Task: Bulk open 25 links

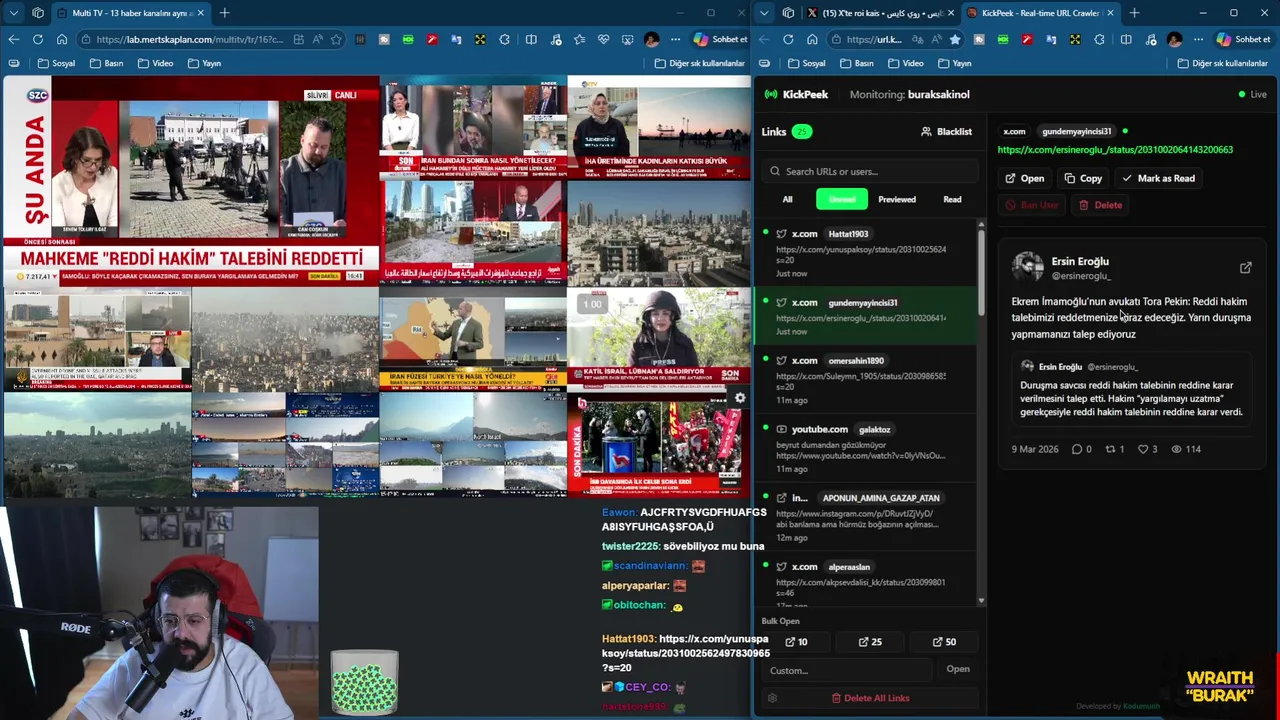Action: click(870, 642)
